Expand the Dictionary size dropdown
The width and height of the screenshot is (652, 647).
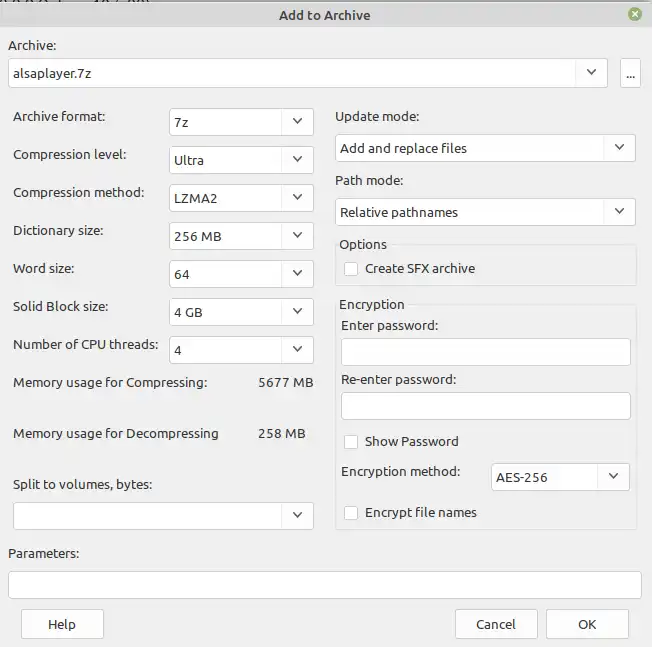pos(297,236)
